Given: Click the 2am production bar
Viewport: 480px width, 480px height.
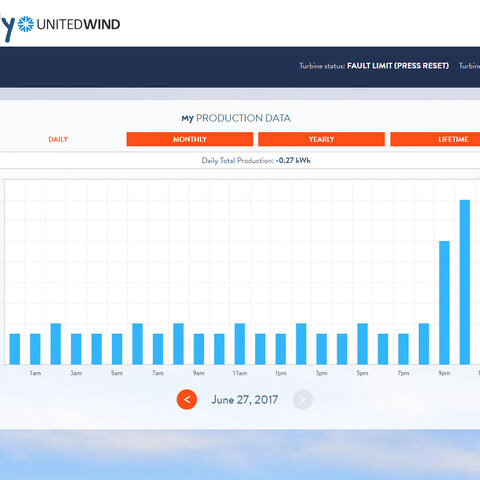Looking at the screenshot, I should coord(56,344).
